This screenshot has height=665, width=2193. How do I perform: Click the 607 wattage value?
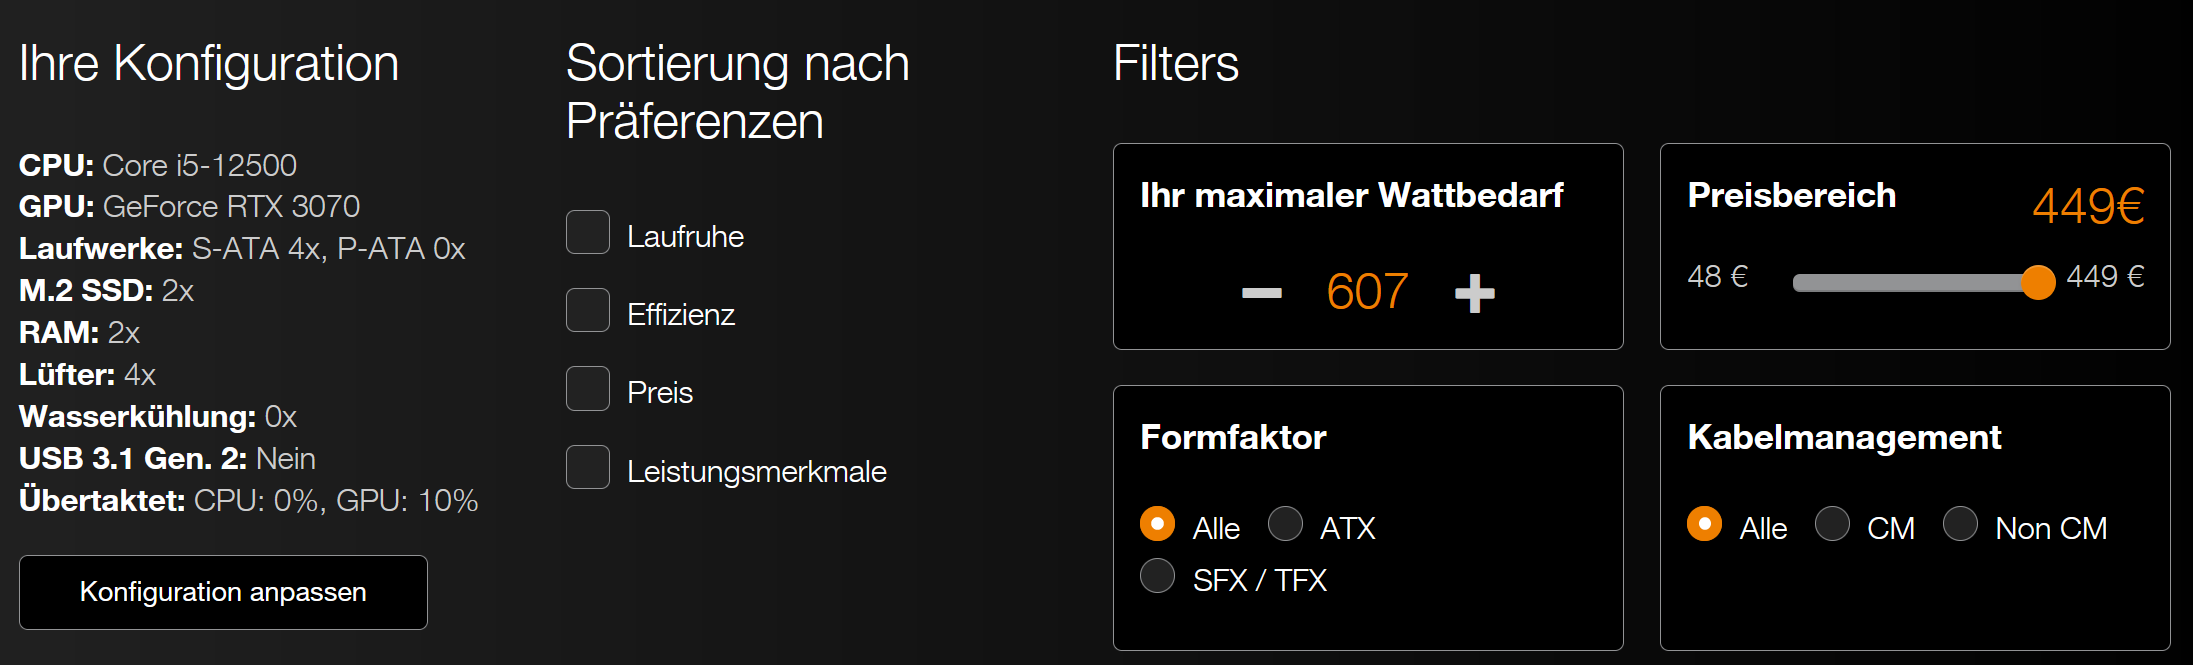(1368, 292)
